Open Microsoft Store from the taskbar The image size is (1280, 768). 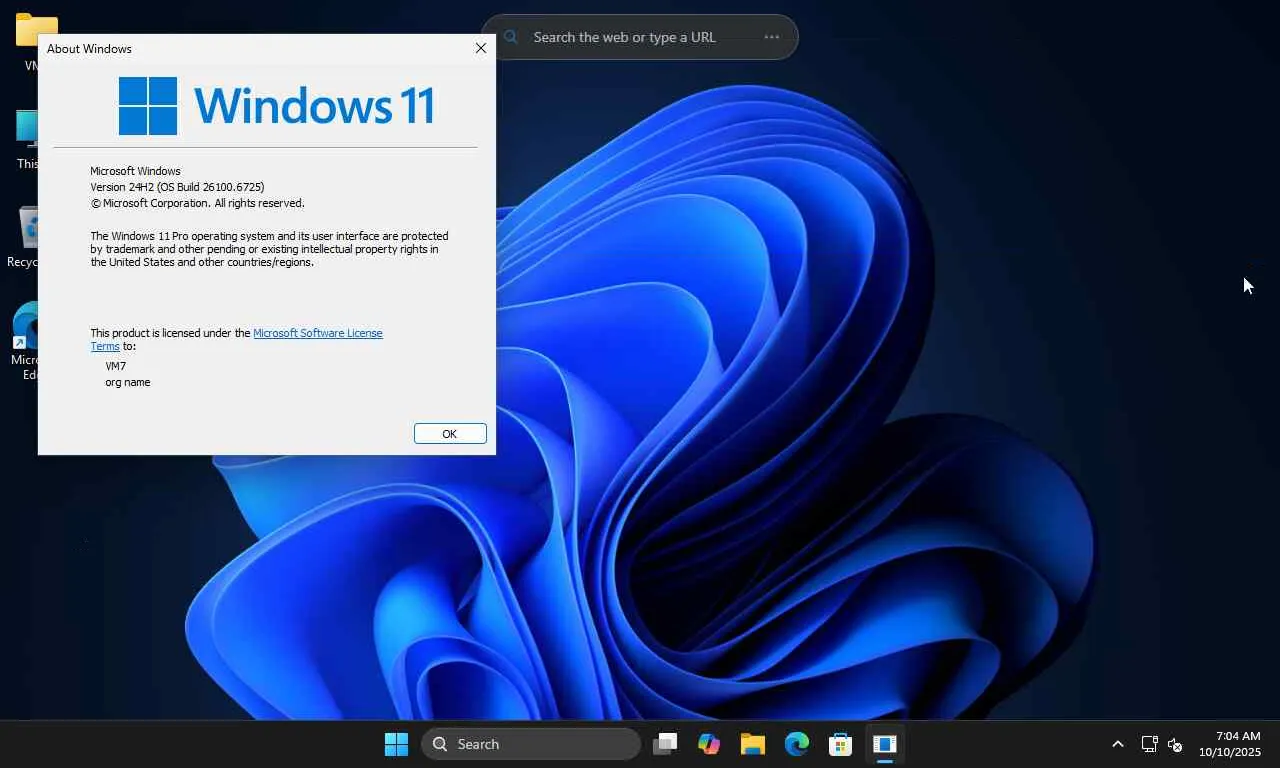[x=841, y=744]
